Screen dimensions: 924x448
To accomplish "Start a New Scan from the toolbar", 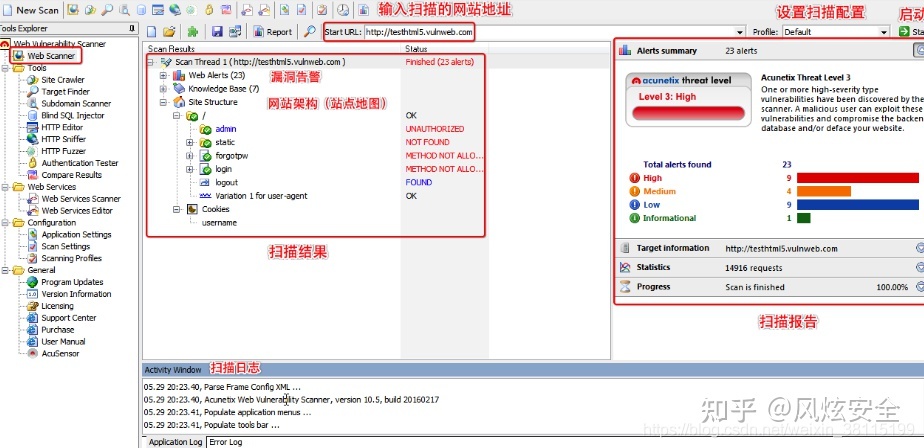I will [31, 9].
